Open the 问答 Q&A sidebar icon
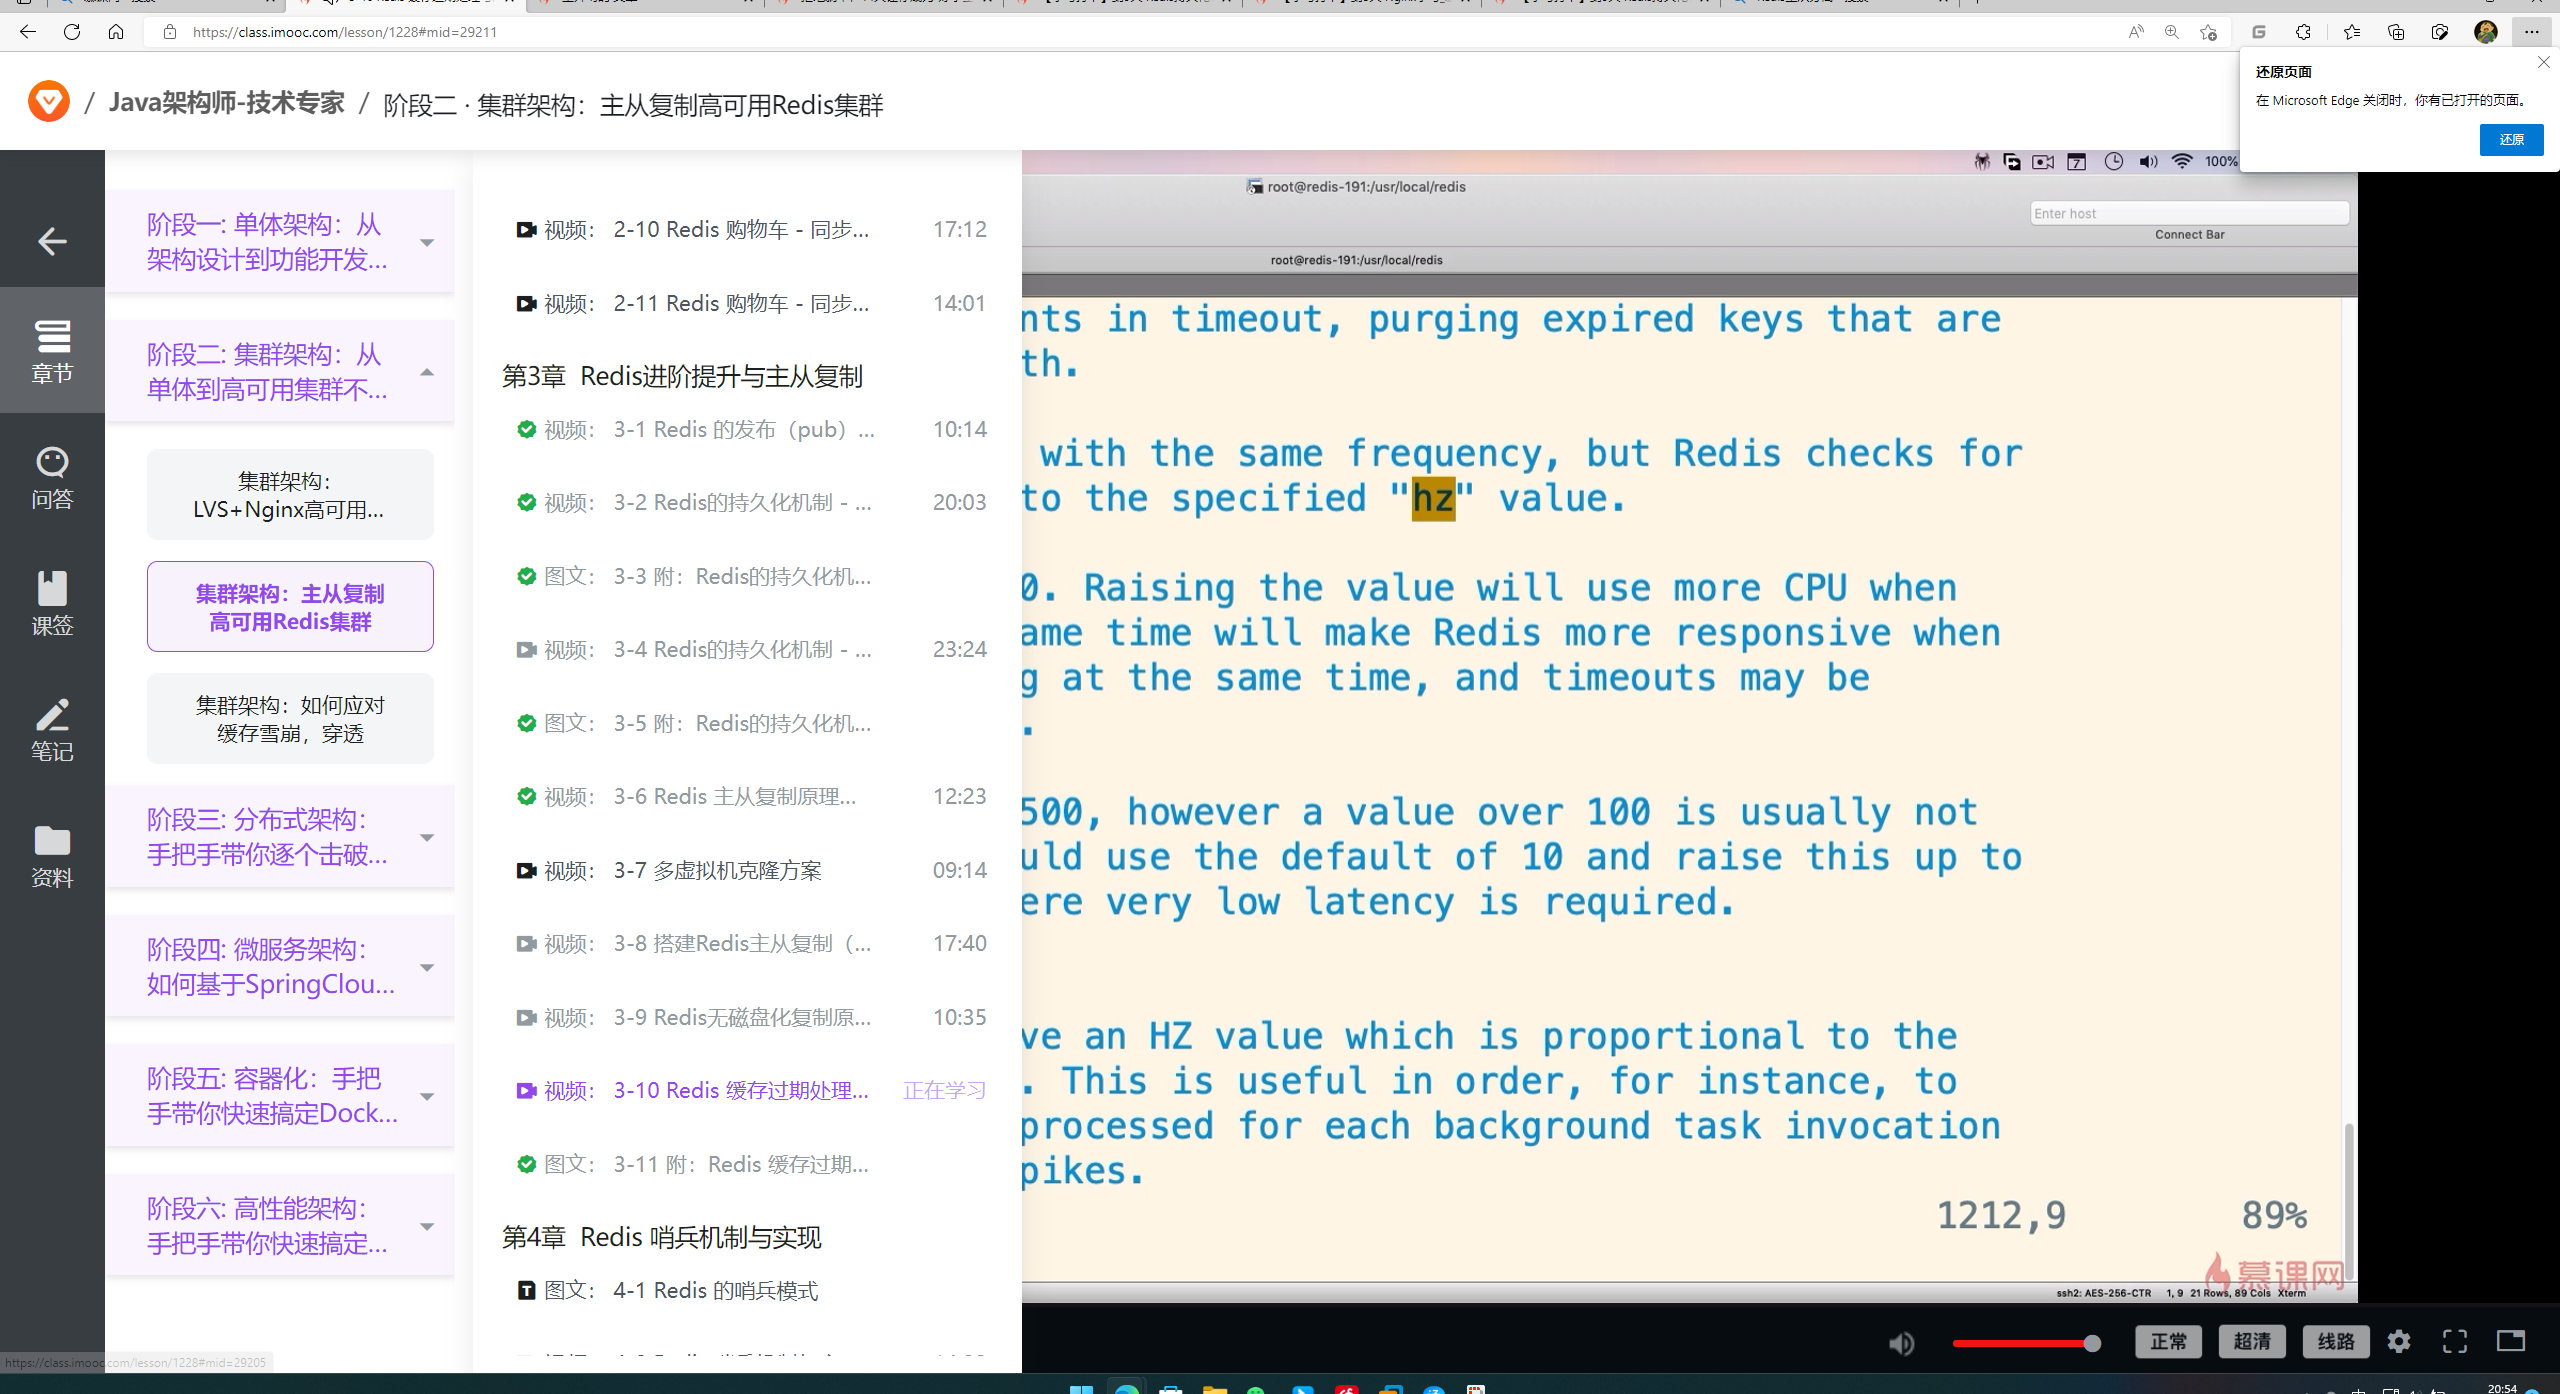 [52, 477]
